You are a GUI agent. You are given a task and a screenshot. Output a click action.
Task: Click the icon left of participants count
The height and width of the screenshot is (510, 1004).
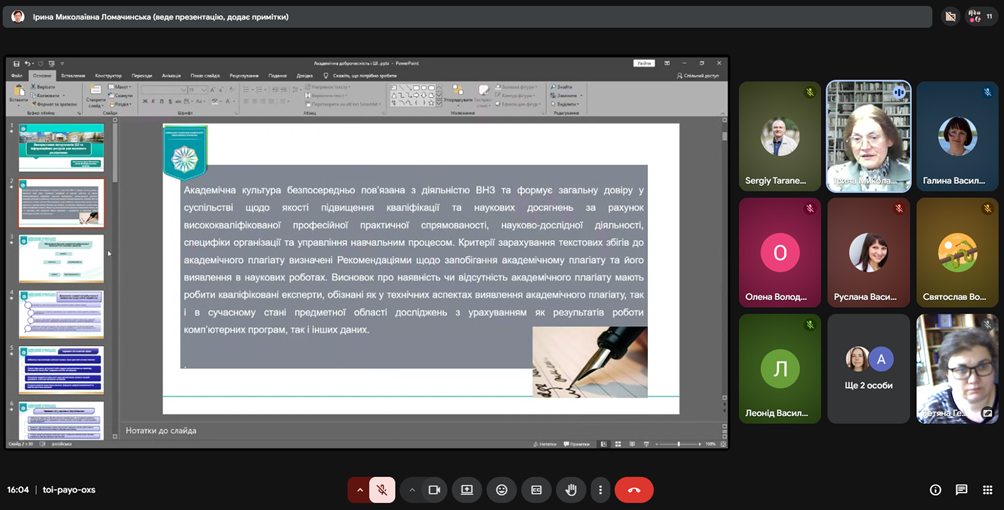pyautogui.click(x=950, y=16)
